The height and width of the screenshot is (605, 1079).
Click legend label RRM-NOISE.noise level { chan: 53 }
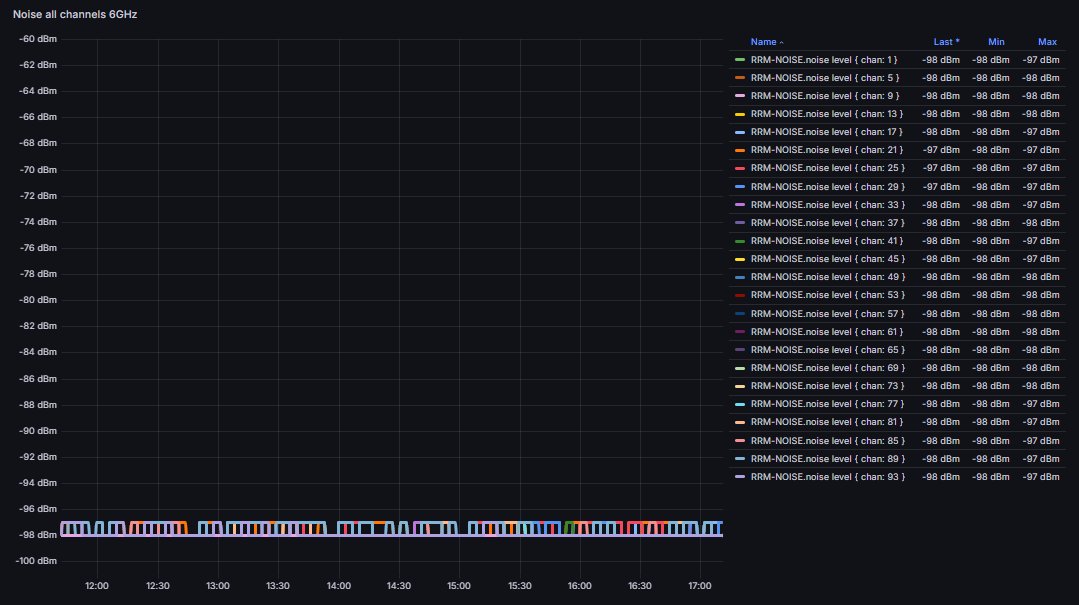coord(827,295)
